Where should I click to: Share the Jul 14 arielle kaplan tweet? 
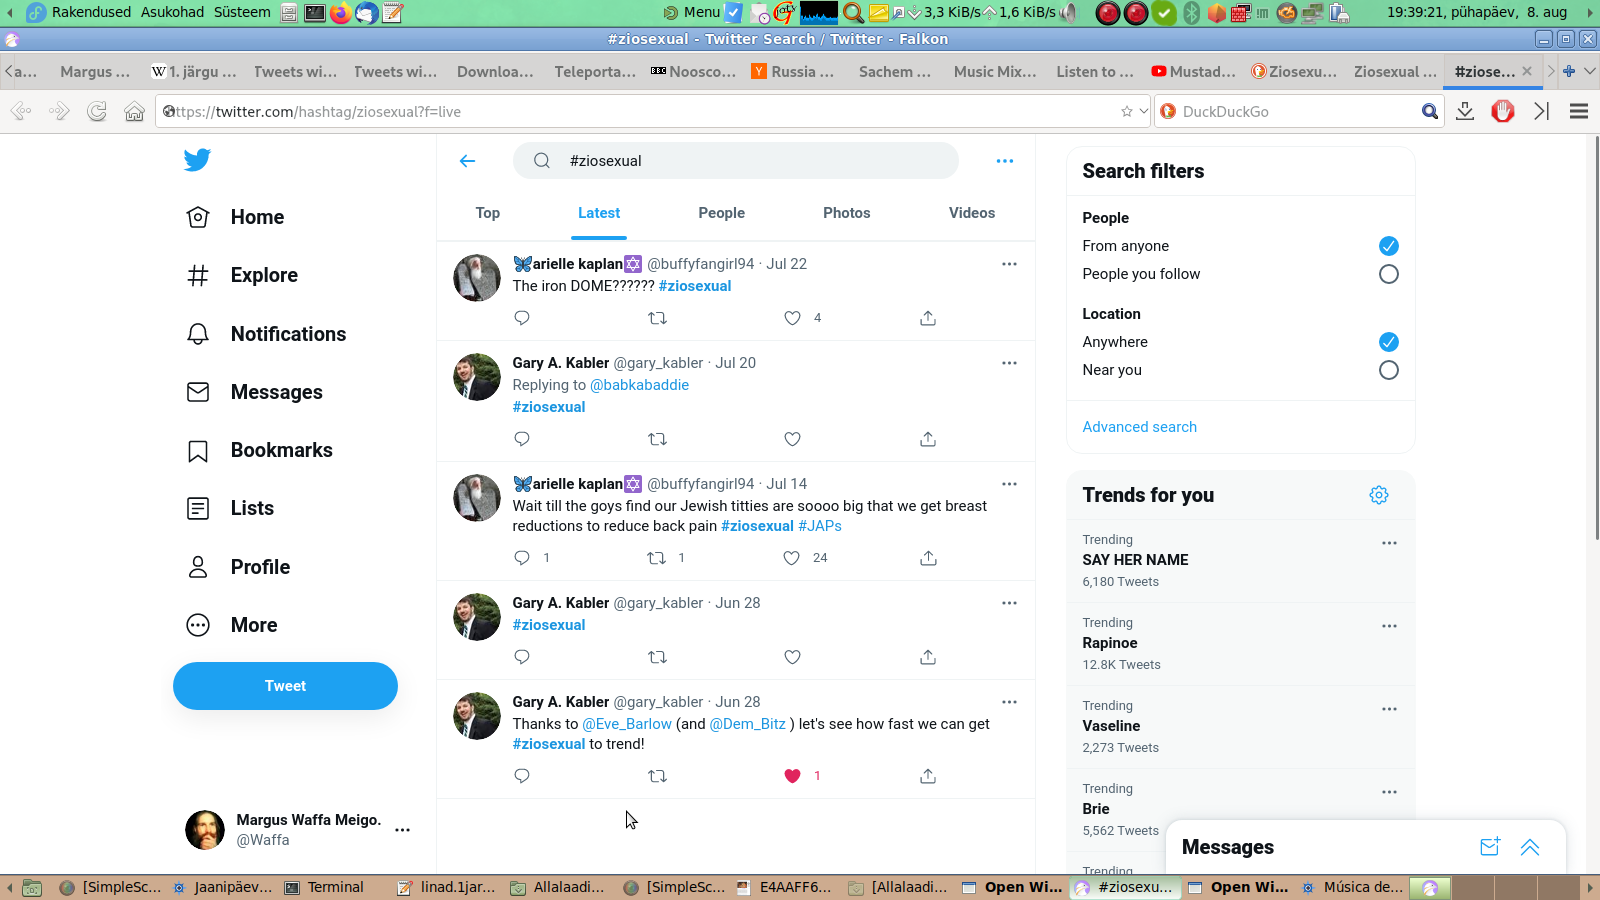[928, 558]
